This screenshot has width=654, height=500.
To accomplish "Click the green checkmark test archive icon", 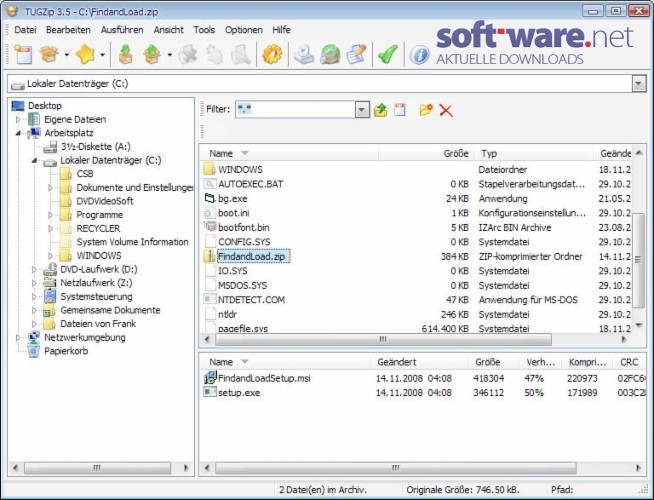I will click(x=387, y=54).
